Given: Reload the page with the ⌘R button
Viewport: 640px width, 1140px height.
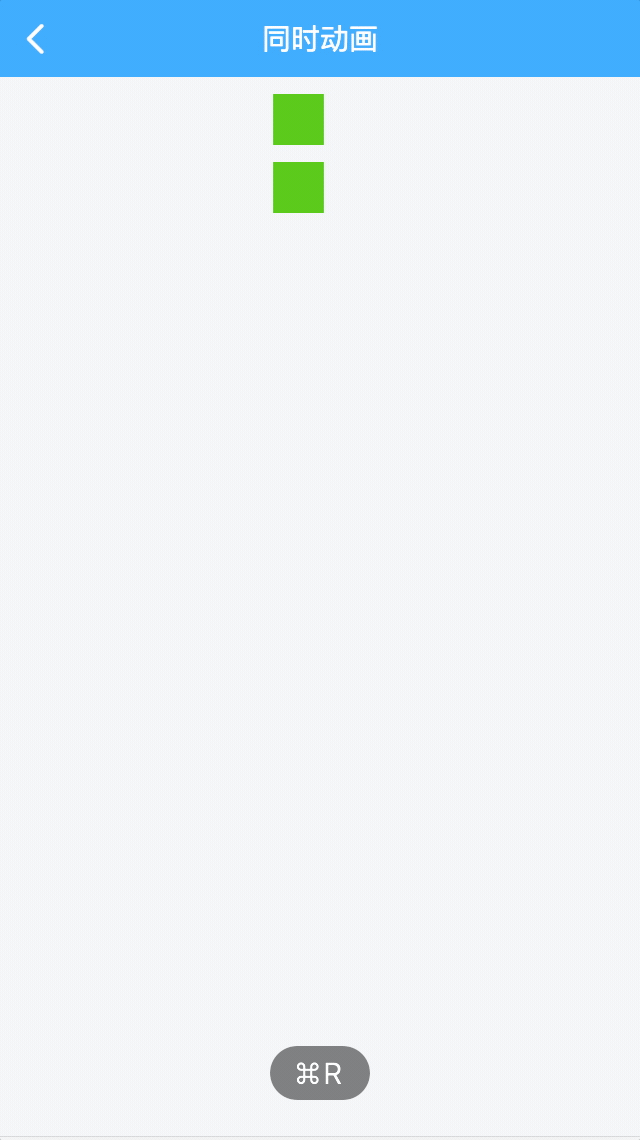Looking at the screenshot, I should [320, 1073].
